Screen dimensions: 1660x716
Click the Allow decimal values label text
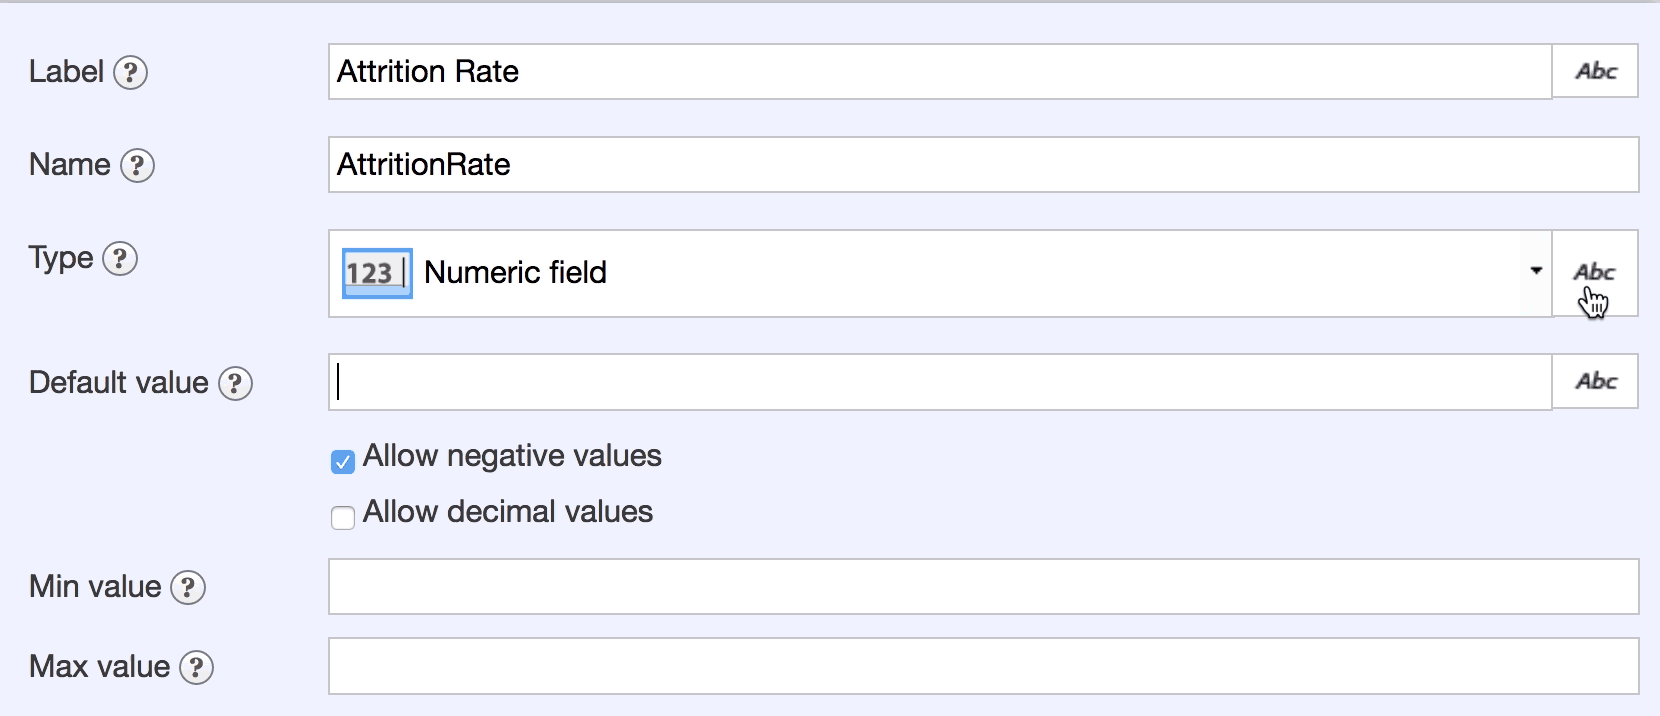tap(508, 512)
